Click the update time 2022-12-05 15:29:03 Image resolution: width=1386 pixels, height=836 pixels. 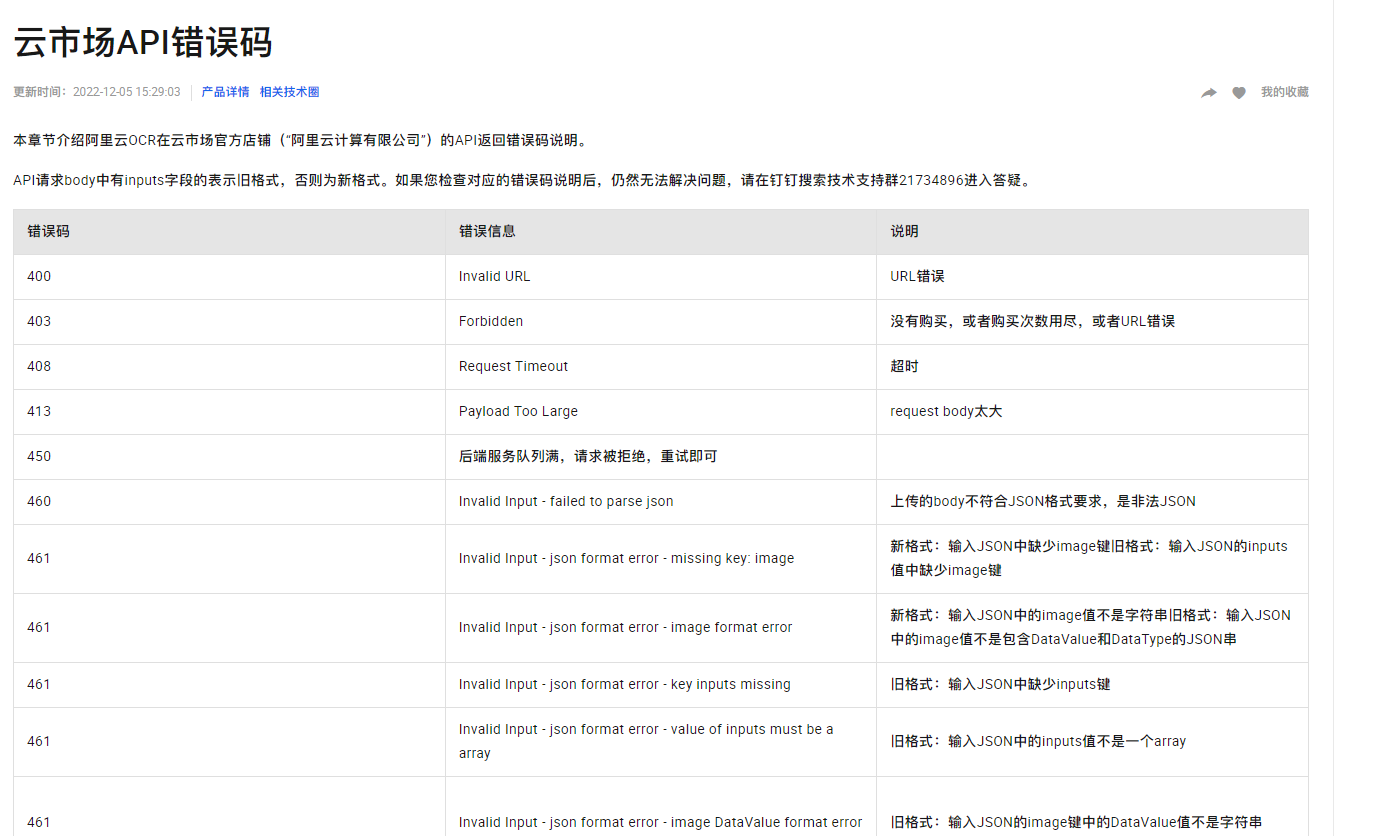(x=127, y=92)
